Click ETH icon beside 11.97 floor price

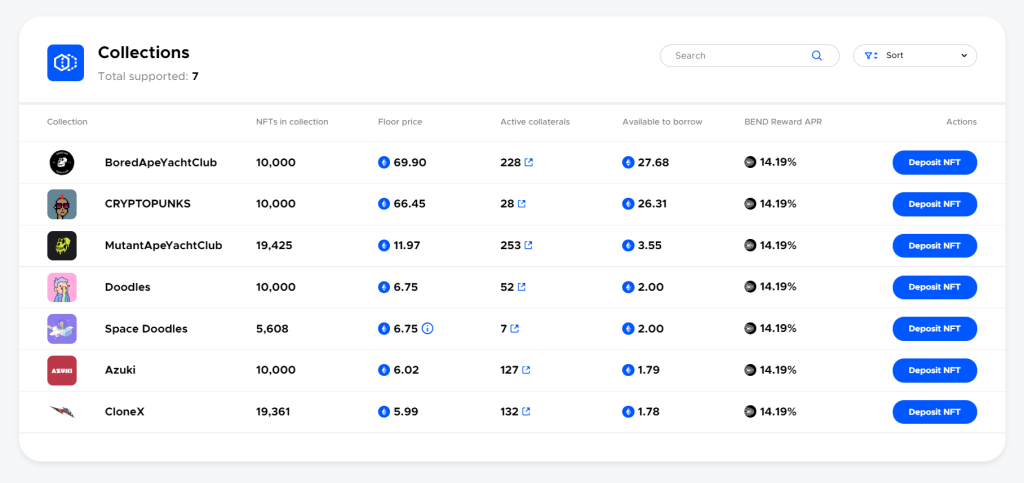pos(384,245)
